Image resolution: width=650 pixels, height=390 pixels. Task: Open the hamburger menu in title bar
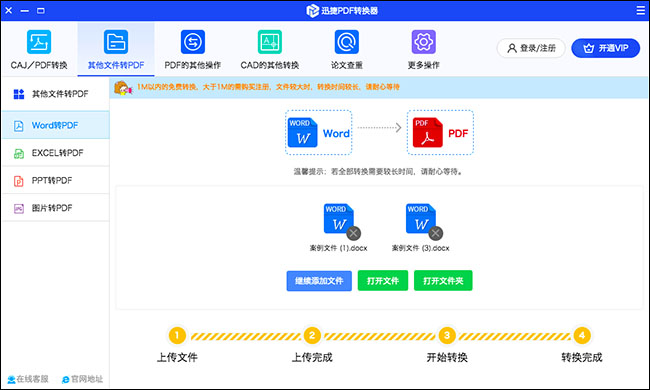[640, 10]
